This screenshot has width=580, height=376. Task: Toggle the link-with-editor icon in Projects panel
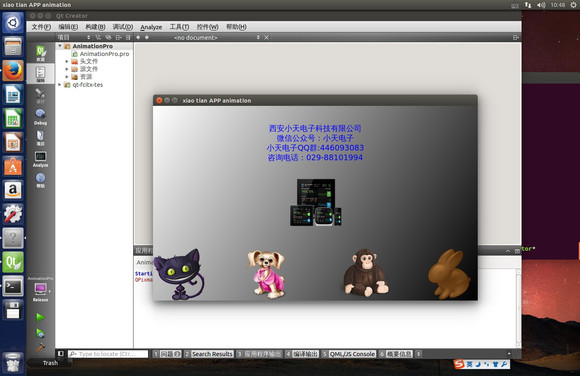108,37
